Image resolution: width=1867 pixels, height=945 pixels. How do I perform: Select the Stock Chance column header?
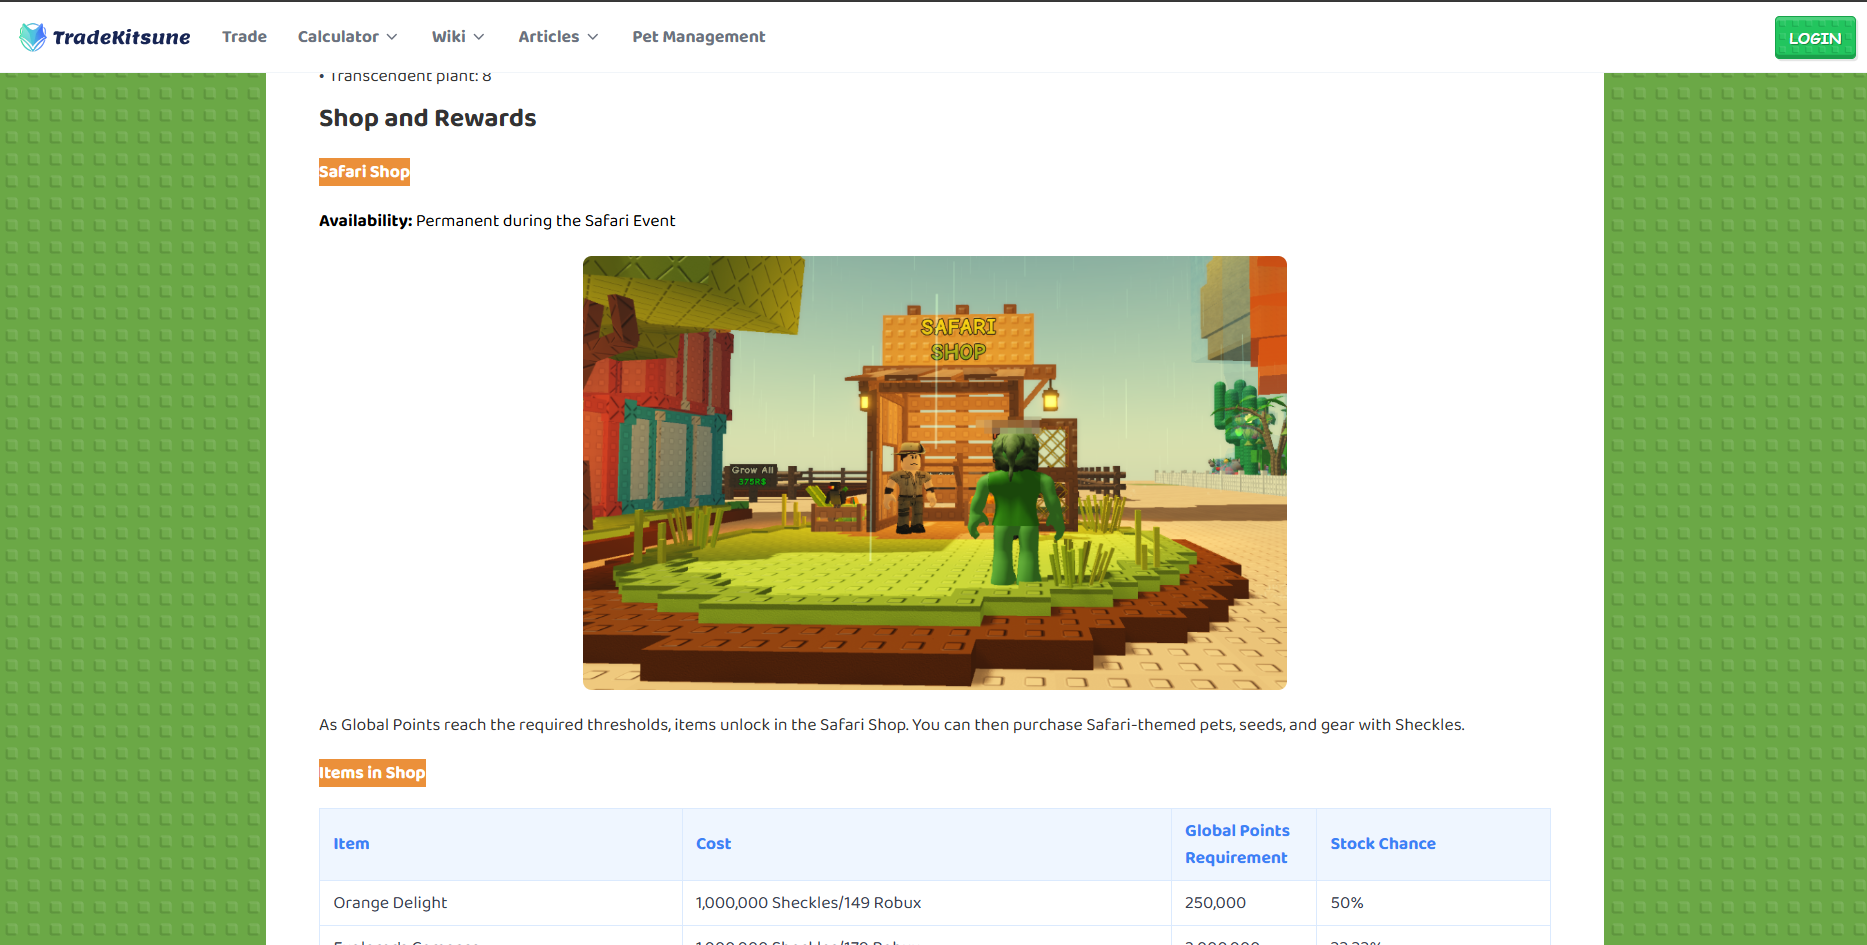click(x=1383, y=844)
